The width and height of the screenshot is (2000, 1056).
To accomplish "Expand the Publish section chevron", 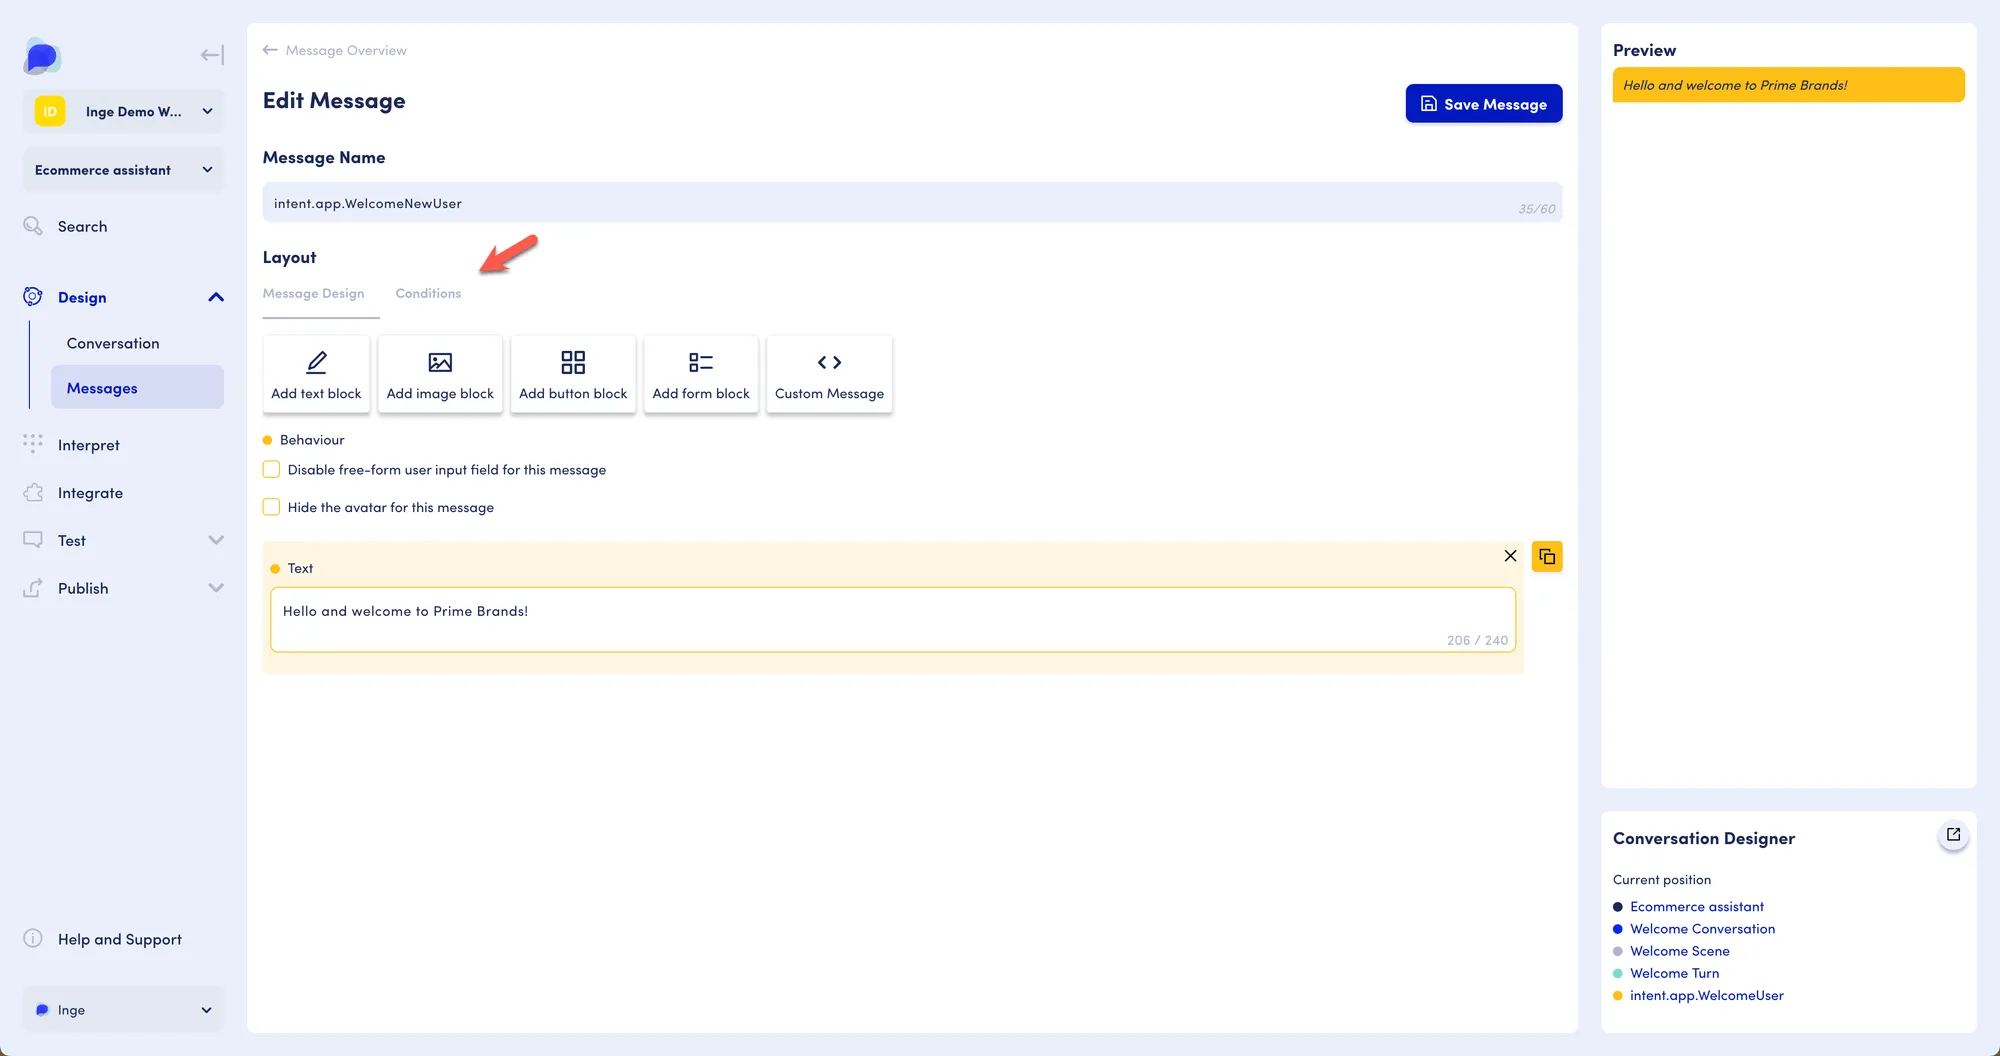I will (x=216, y=588).
